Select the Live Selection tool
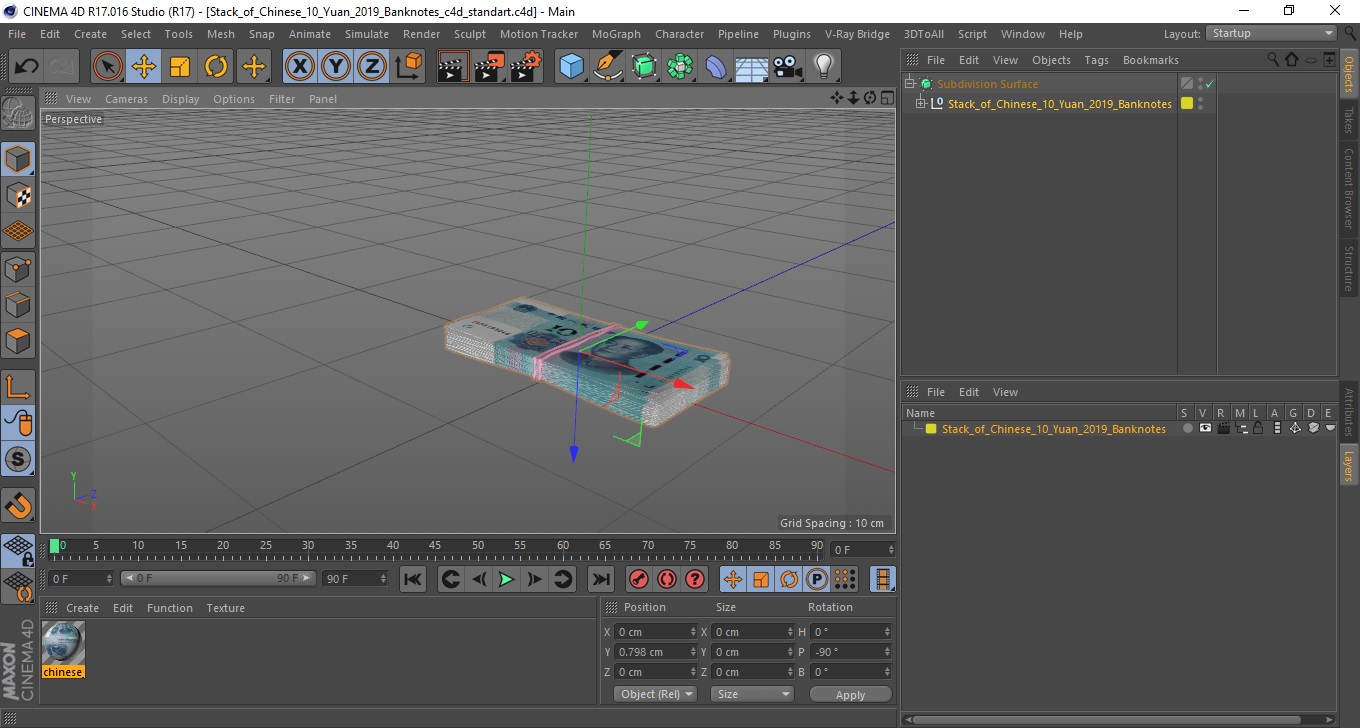The height and width of the screenshot is (728, 1360). pos(108,67)
